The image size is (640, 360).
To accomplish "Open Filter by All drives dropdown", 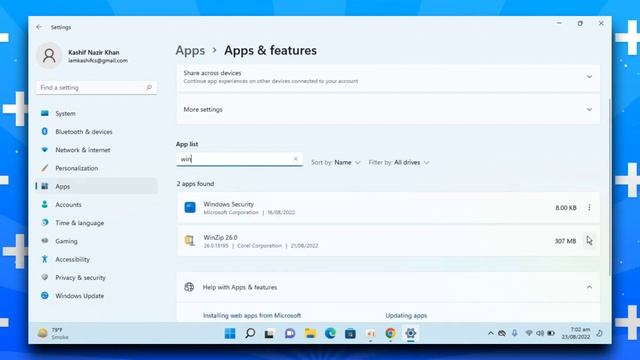I will [x=399, y=162].
